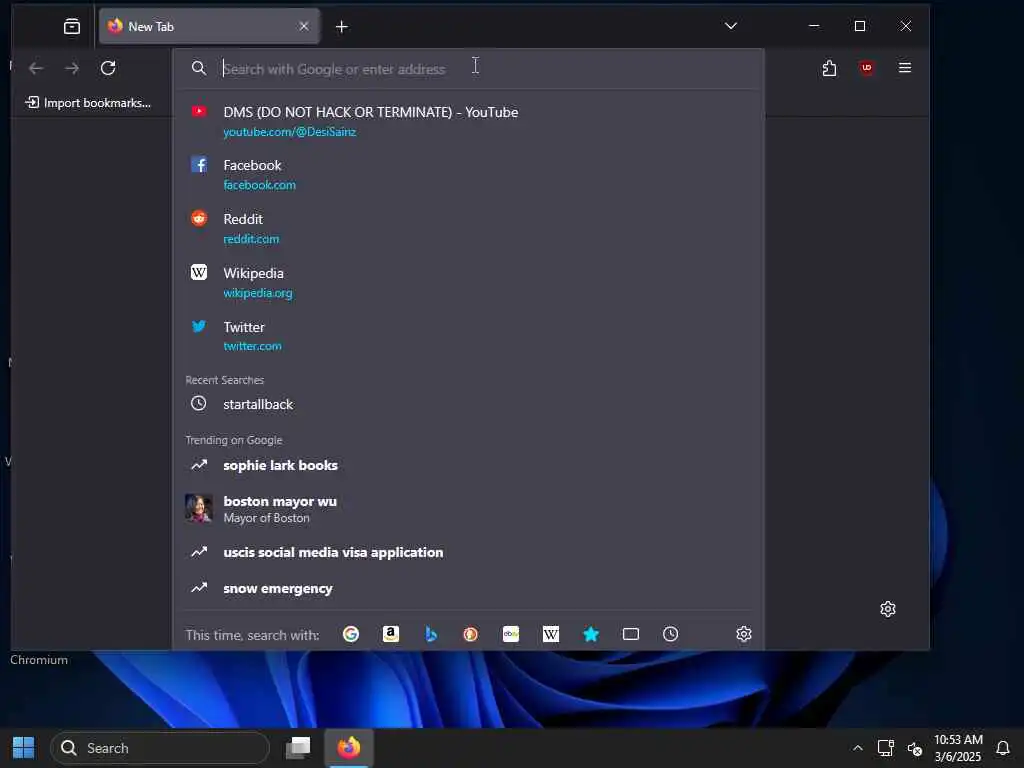Minimize the Firefox window

[x=814, y=26]
